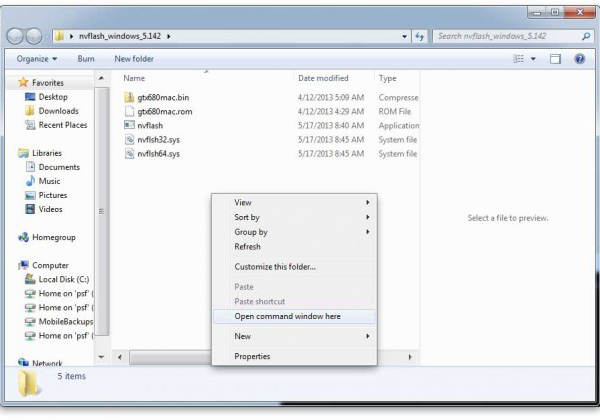Open the Organize dropdown menu
The height and width of the screenshot is (420, 600).
[x=37, y=59]
